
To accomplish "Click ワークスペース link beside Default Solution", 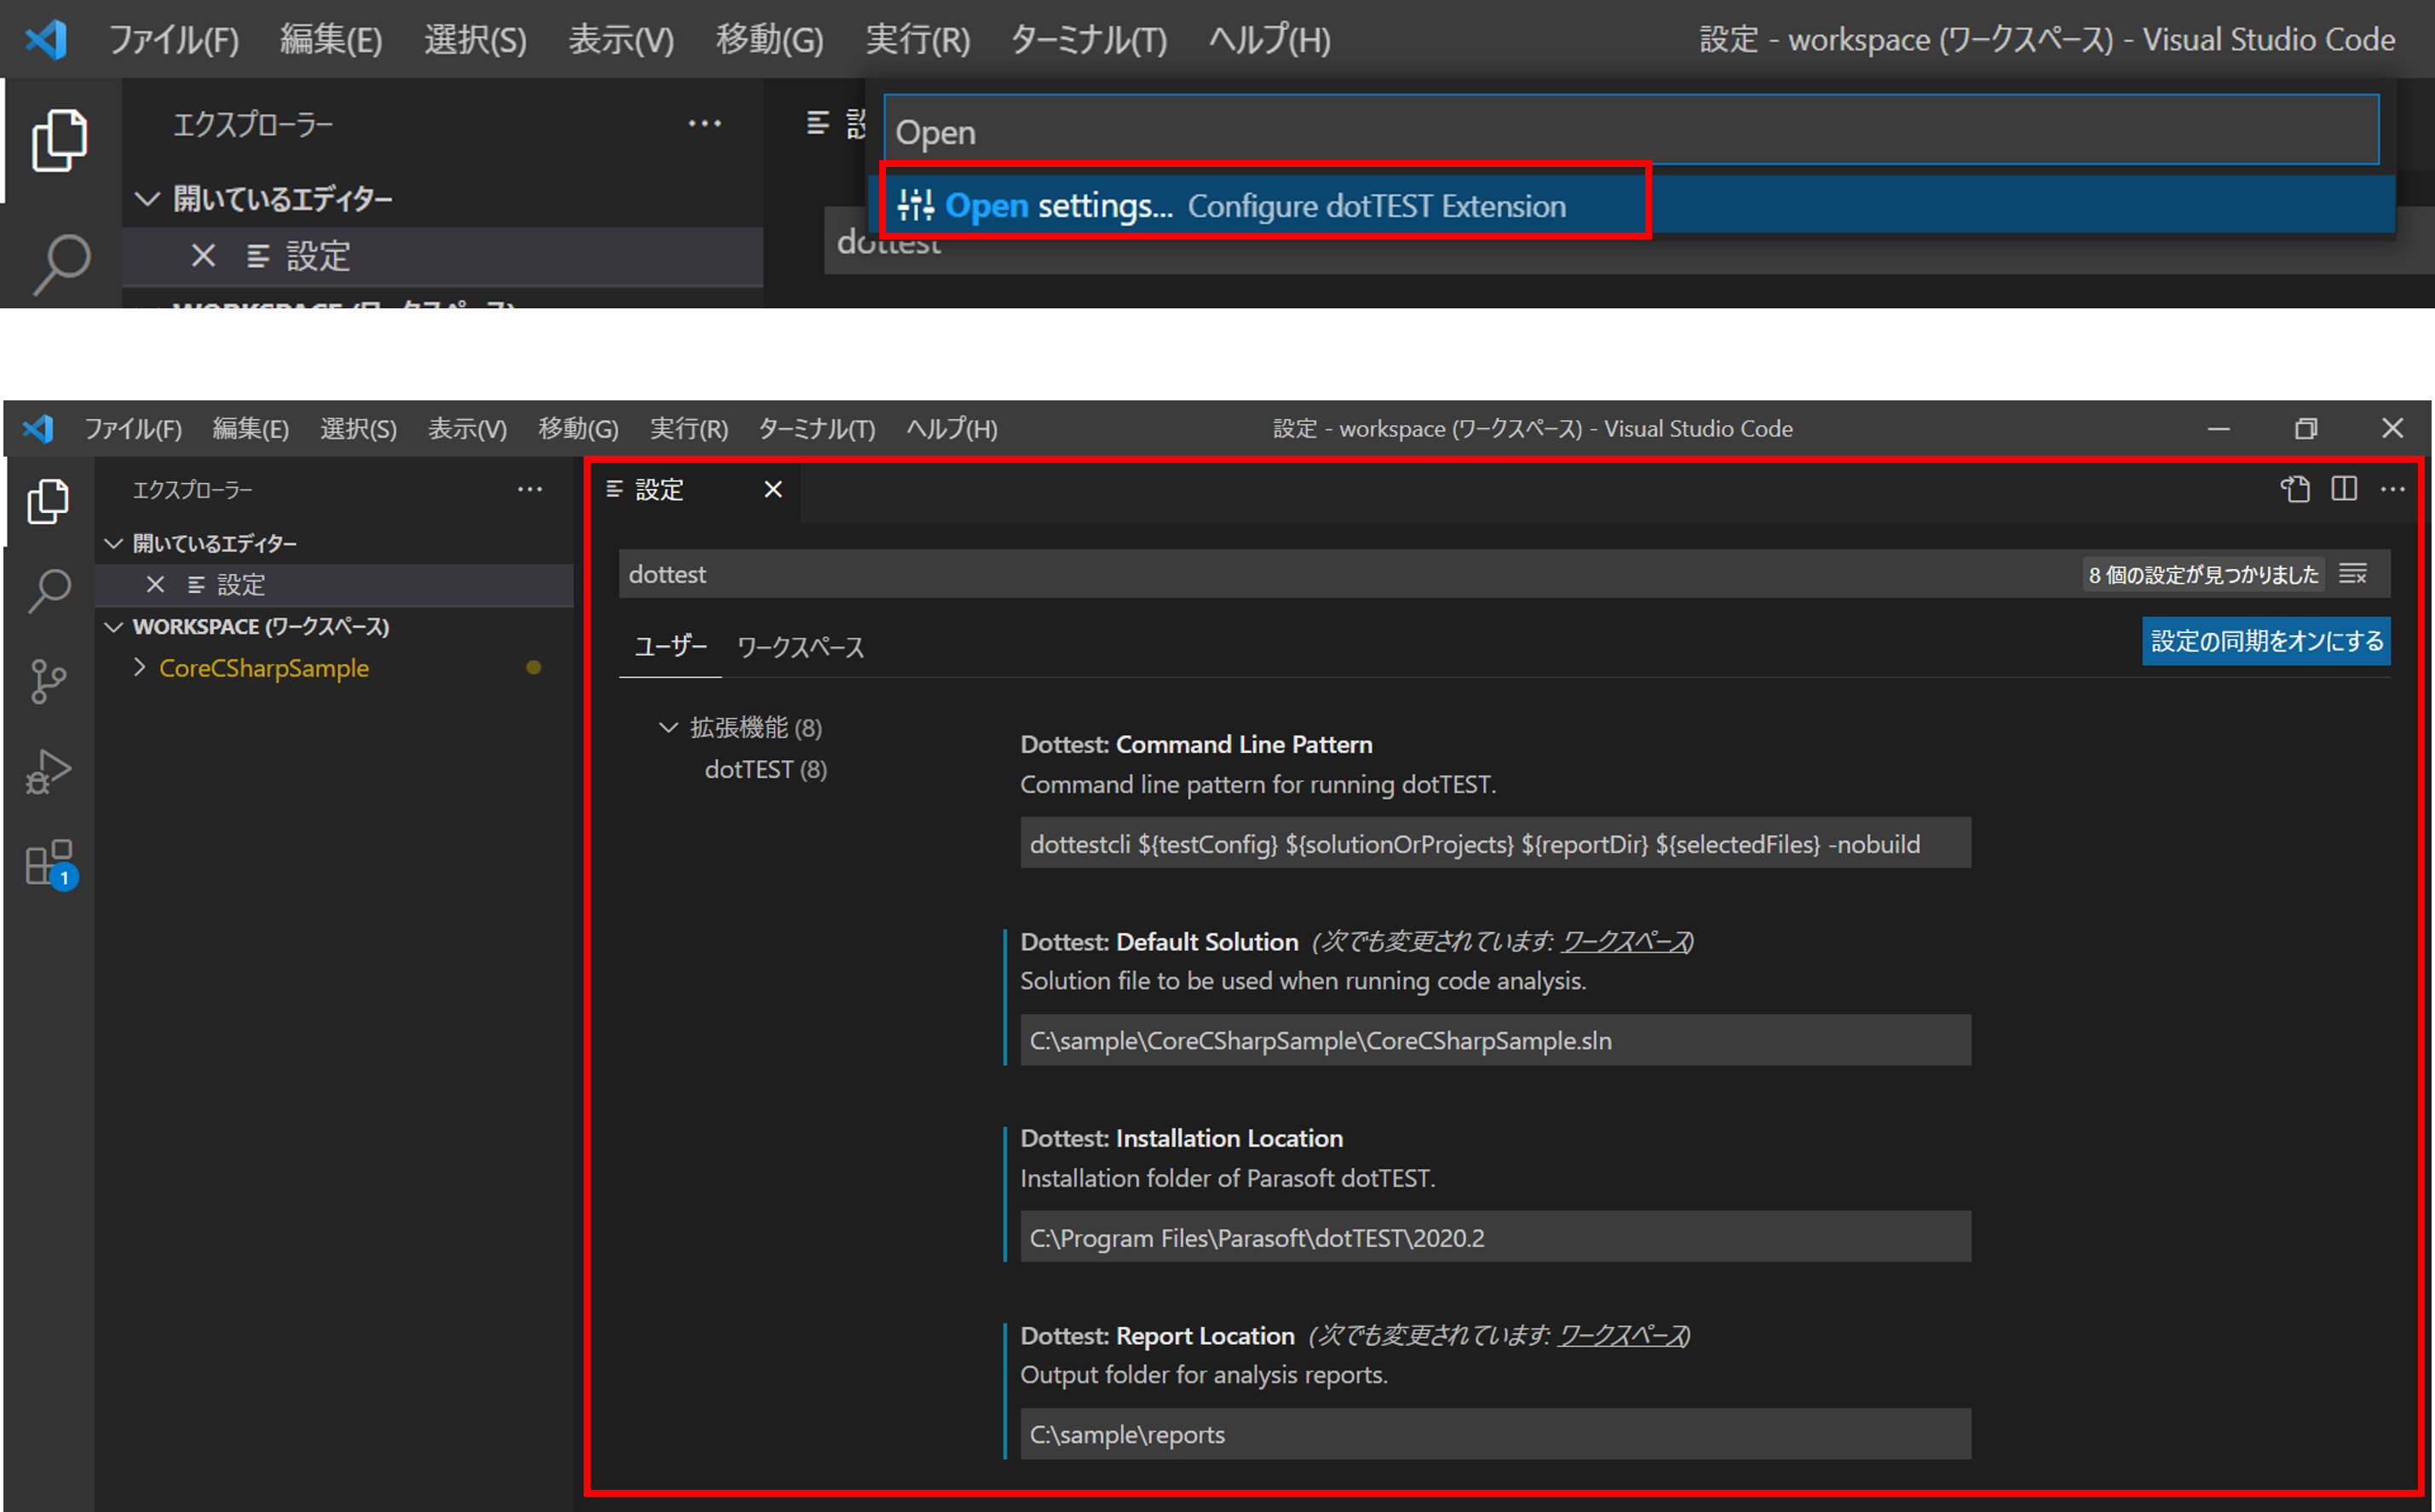I will (x=1624, y=942).
